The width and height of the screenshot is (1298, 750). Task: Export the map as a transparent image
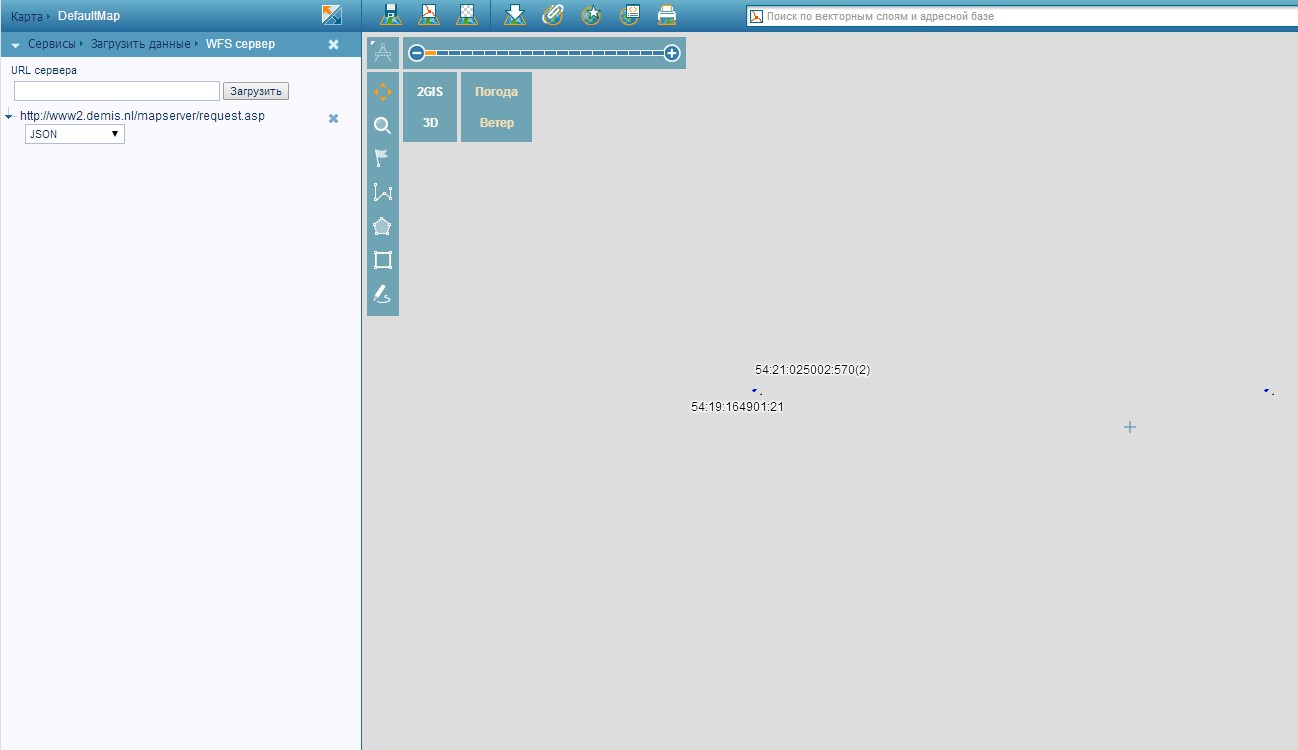pos(467,15)
